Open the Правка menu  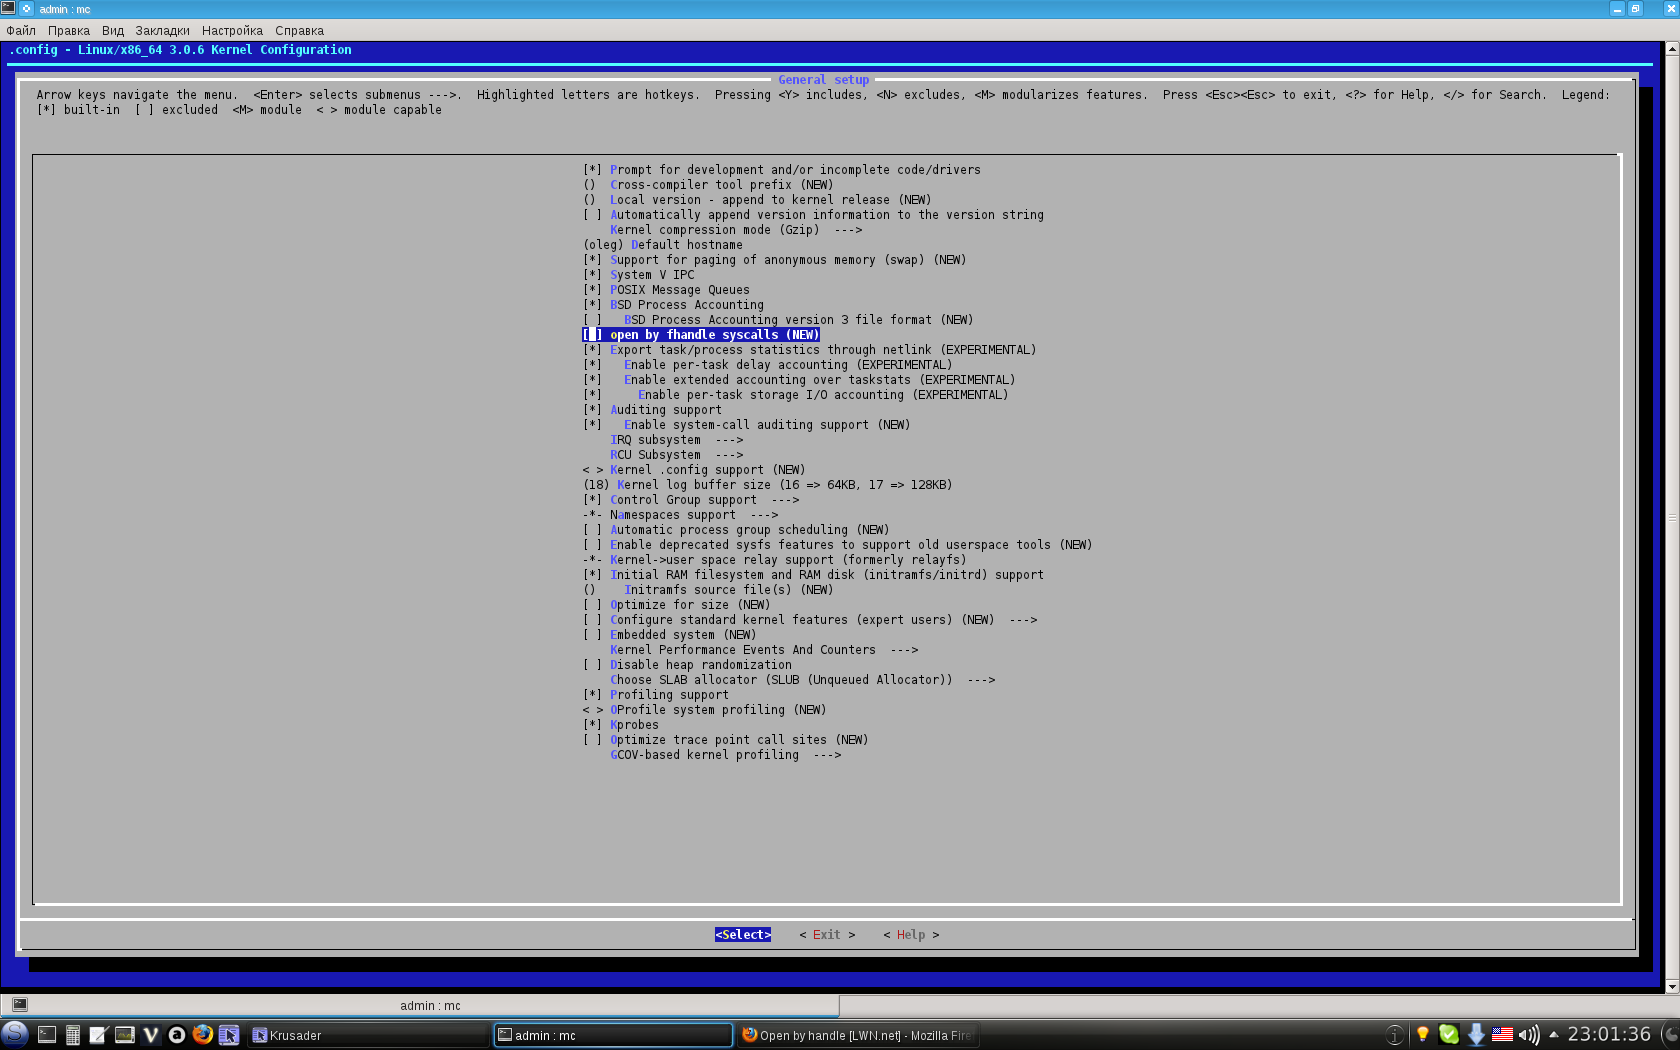[69, 30]
